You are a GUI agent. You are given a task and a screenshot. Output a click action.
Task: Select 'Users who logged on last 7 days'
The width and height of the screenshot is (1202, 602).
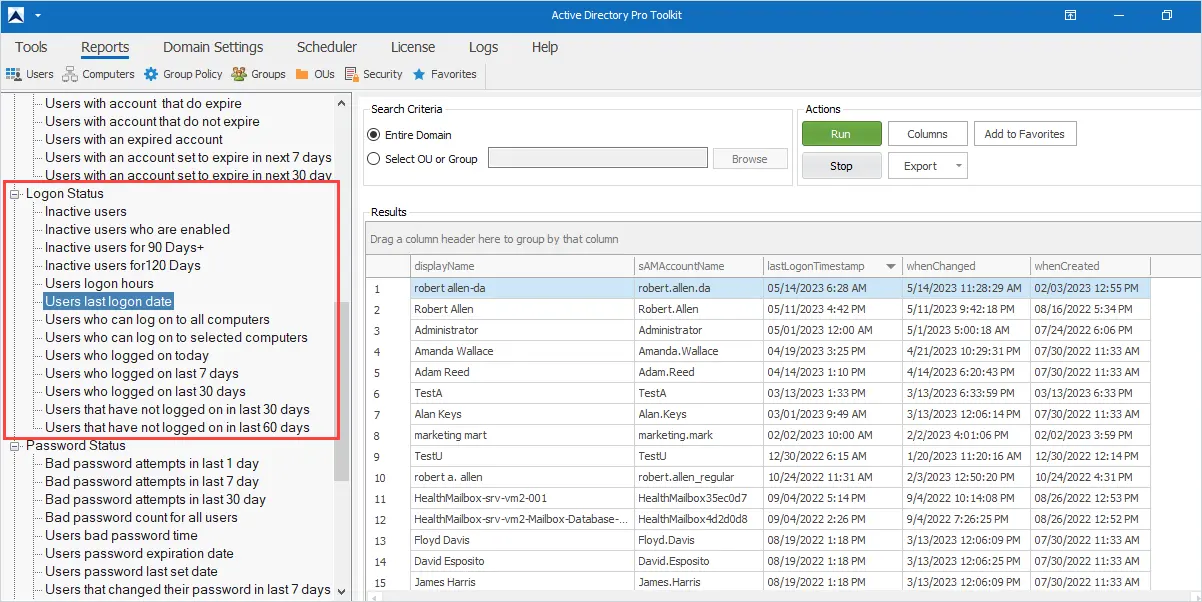coord(142,373)
